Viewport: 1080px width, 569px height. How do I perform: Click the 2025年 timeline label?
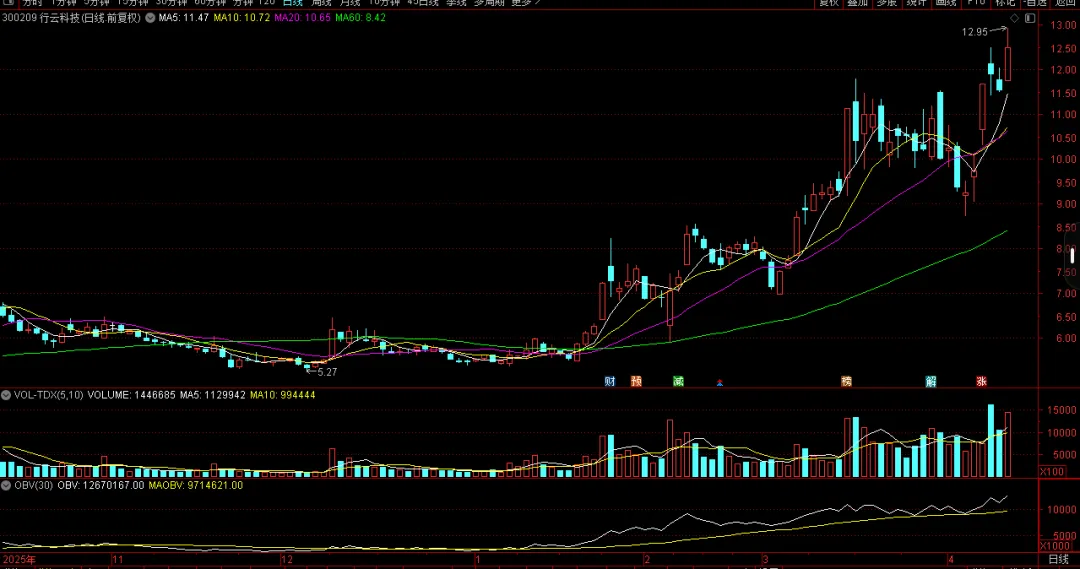[x=19, y=559]
